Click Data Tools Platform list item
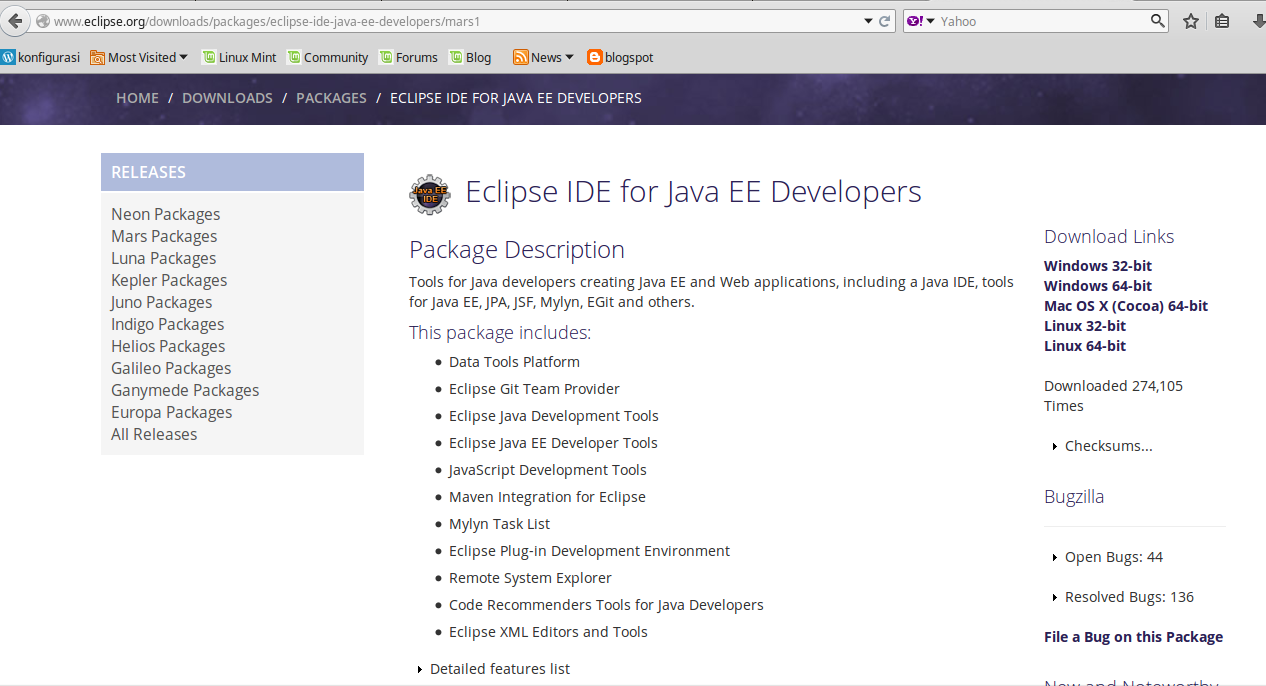Viewport: 1266px width, 686px height. (514, 362)
